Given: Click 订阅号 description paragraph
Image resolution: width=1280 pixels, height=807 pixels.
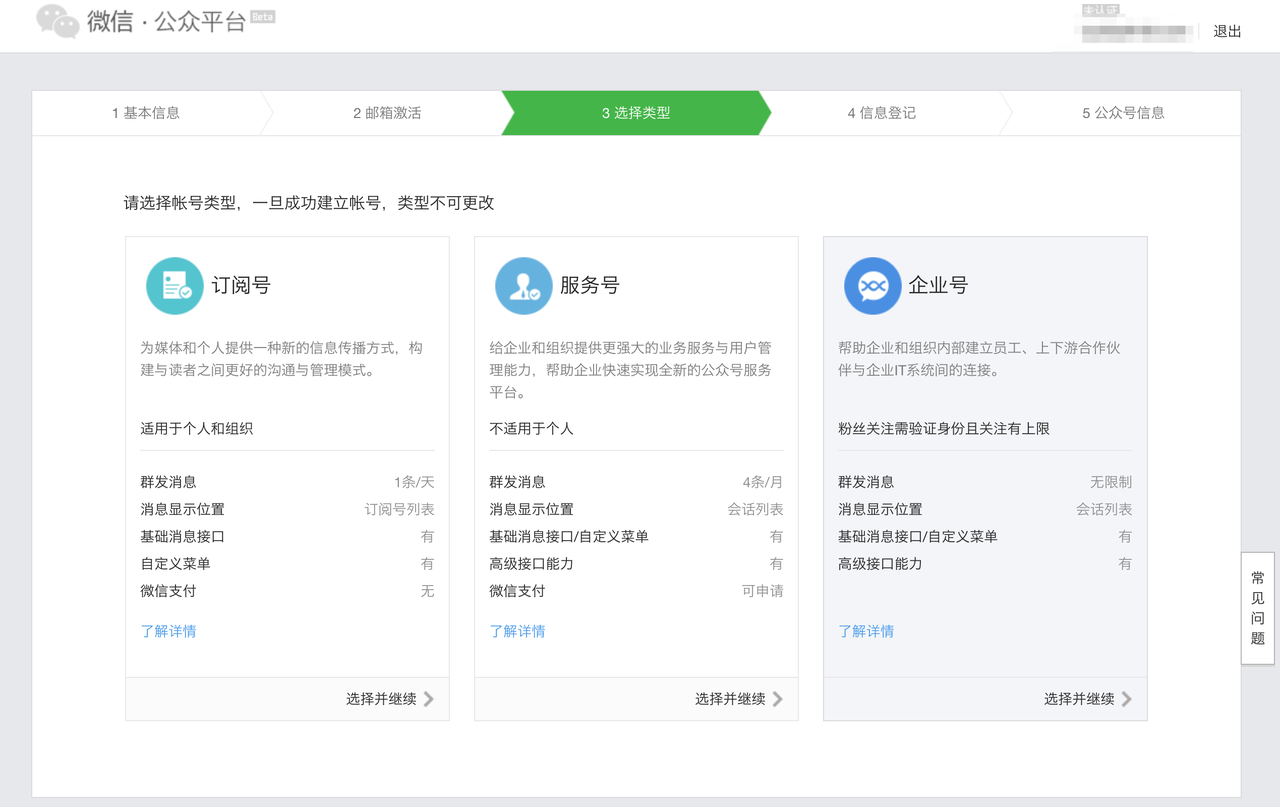Looking at the screenshot, I should pos(282,359).
